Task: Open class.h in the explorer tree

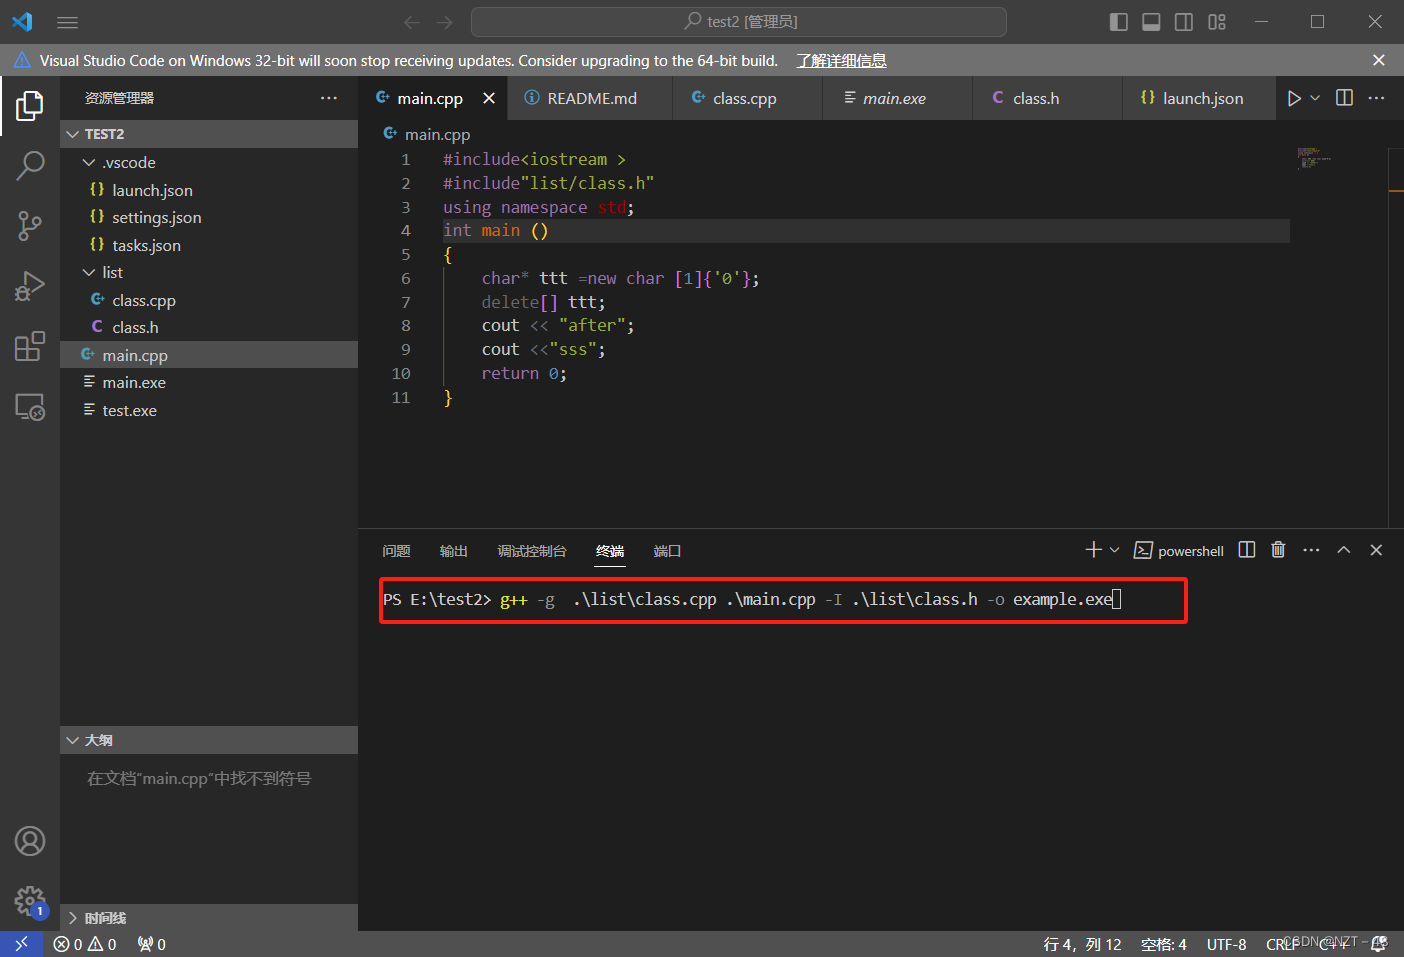Action: click(209, 327)
